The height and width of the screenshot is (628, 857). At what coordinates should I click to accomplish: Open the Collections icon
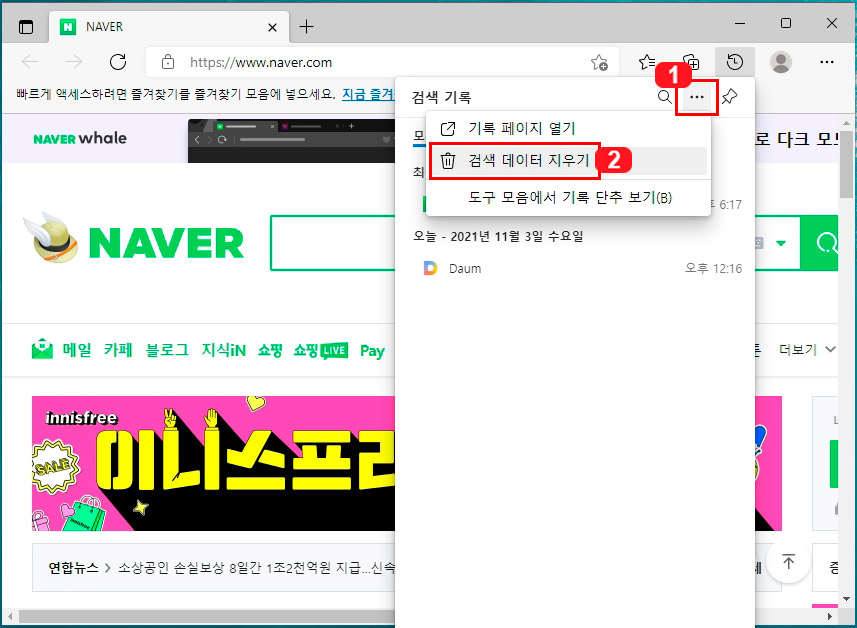[x=691, y=62]
